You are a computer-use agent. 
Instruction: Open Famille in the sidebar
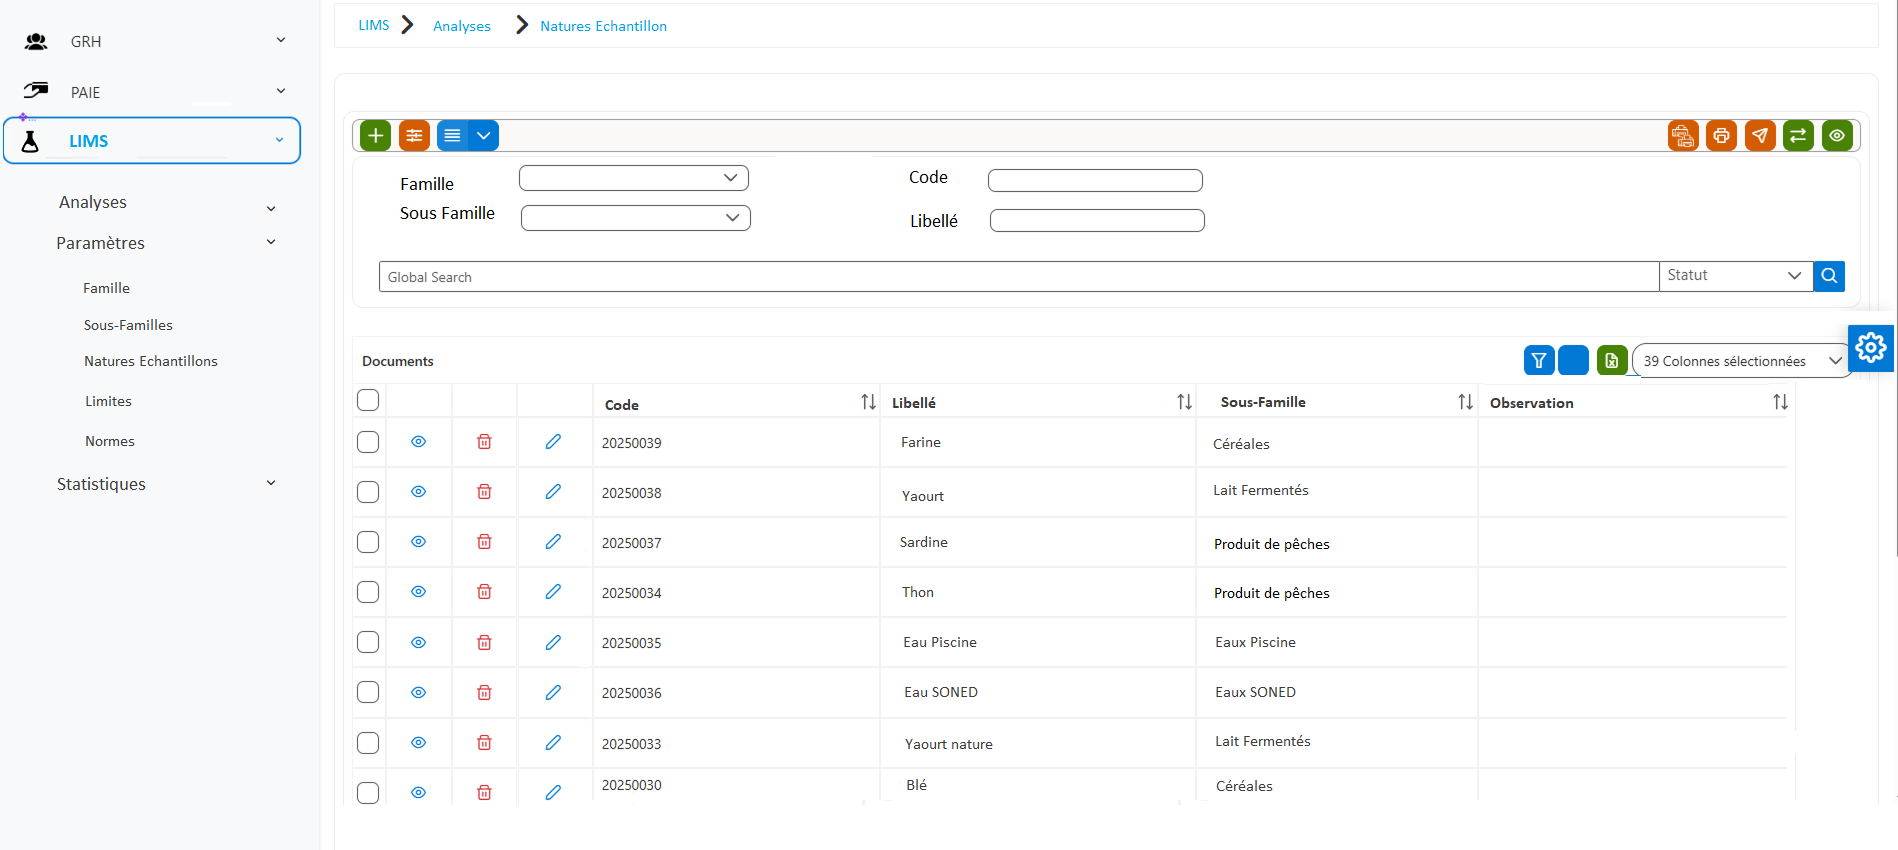(106, 288)
